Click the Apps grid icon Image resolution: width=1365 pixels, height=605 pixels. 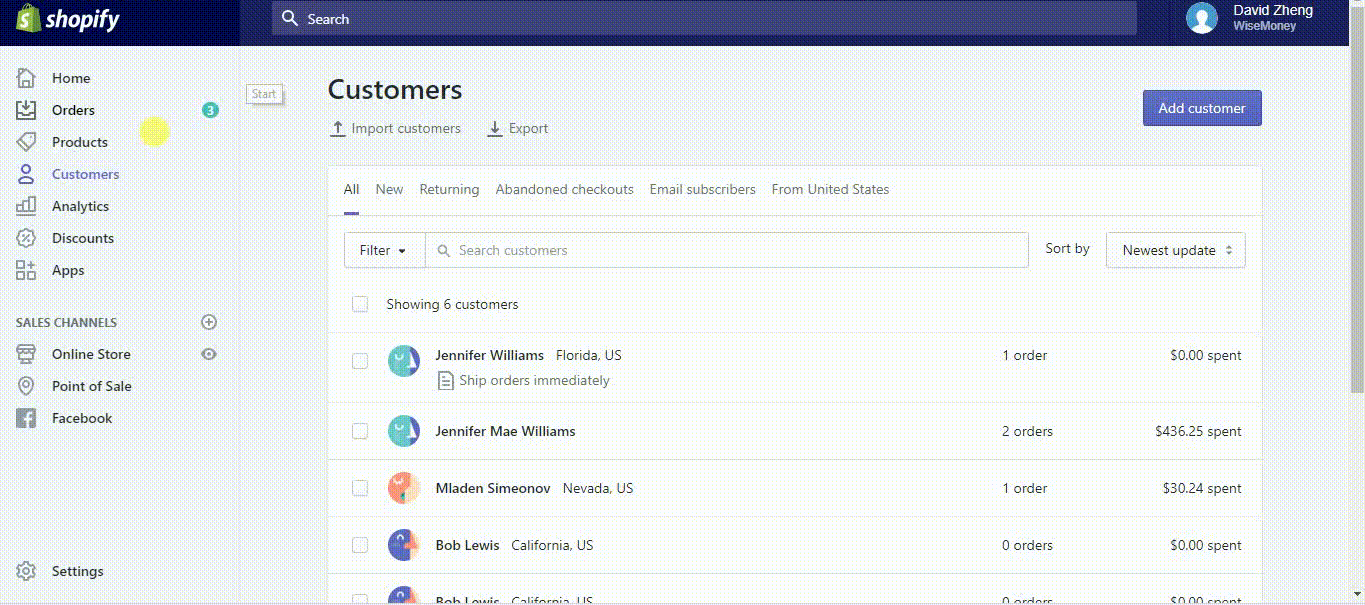pos(26,270)
